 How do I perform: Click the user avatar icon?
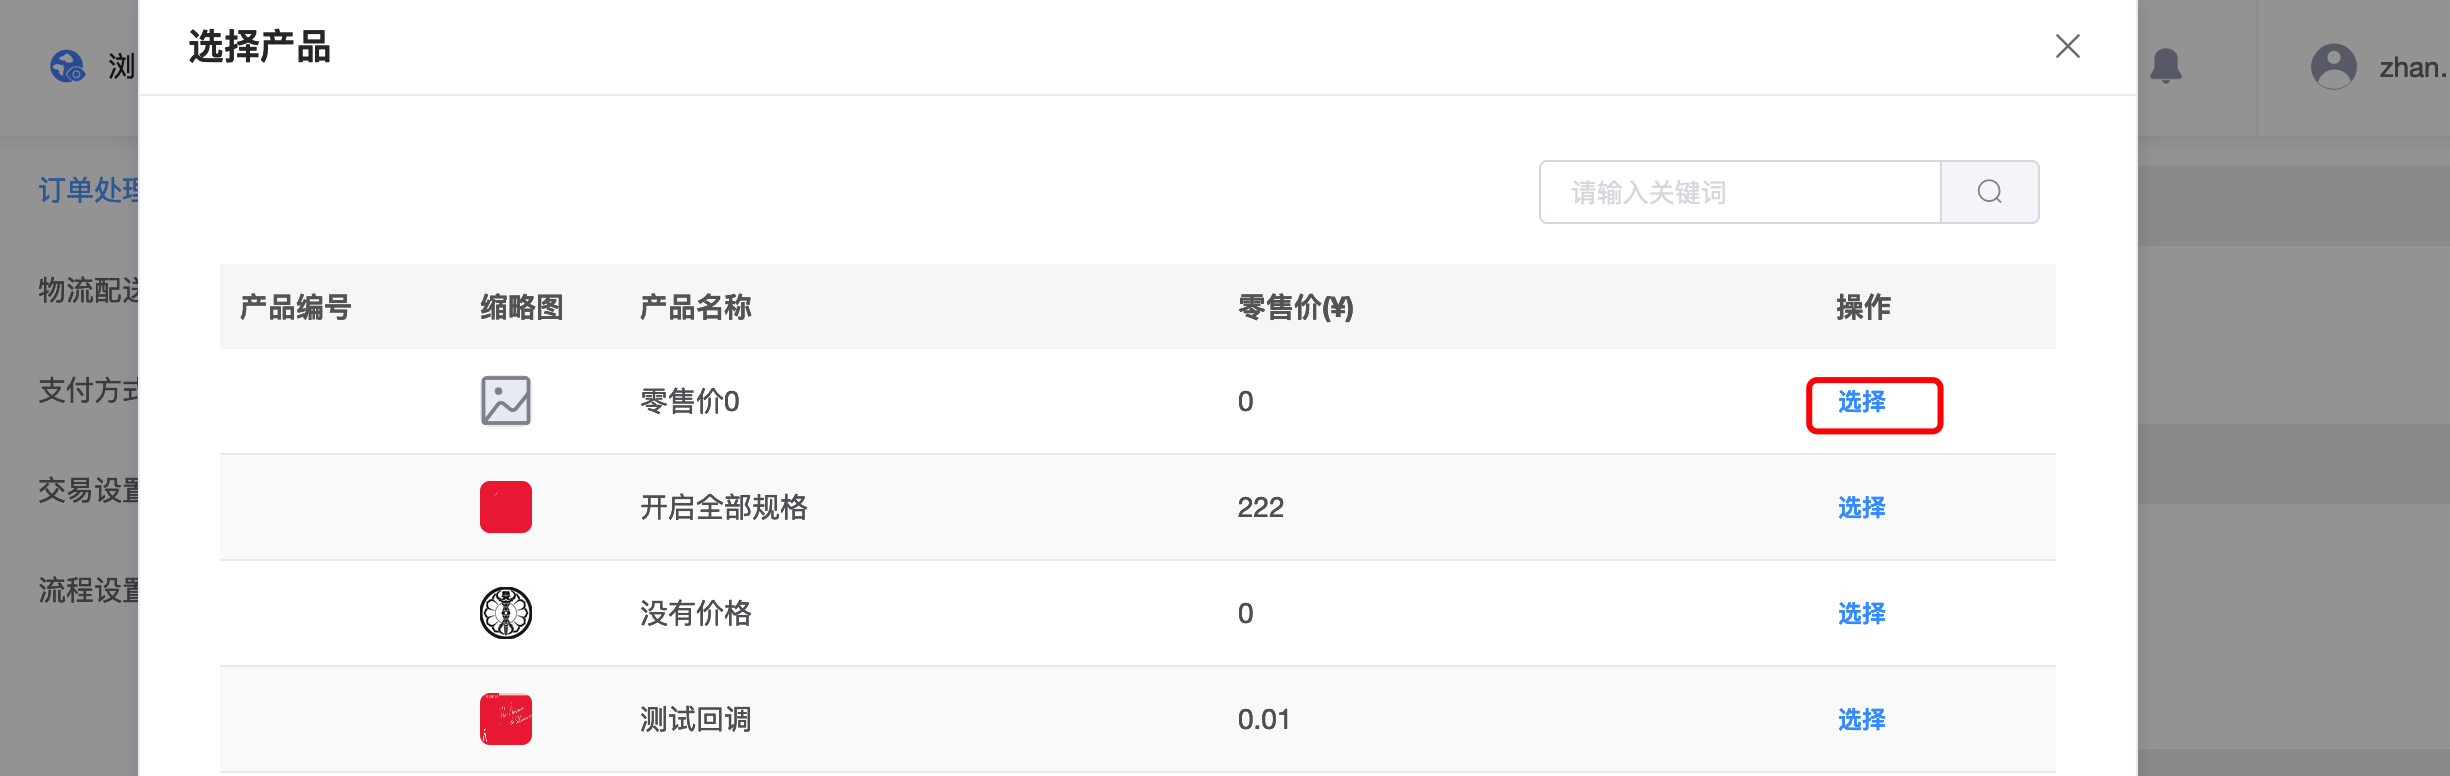click(2333, 67)
